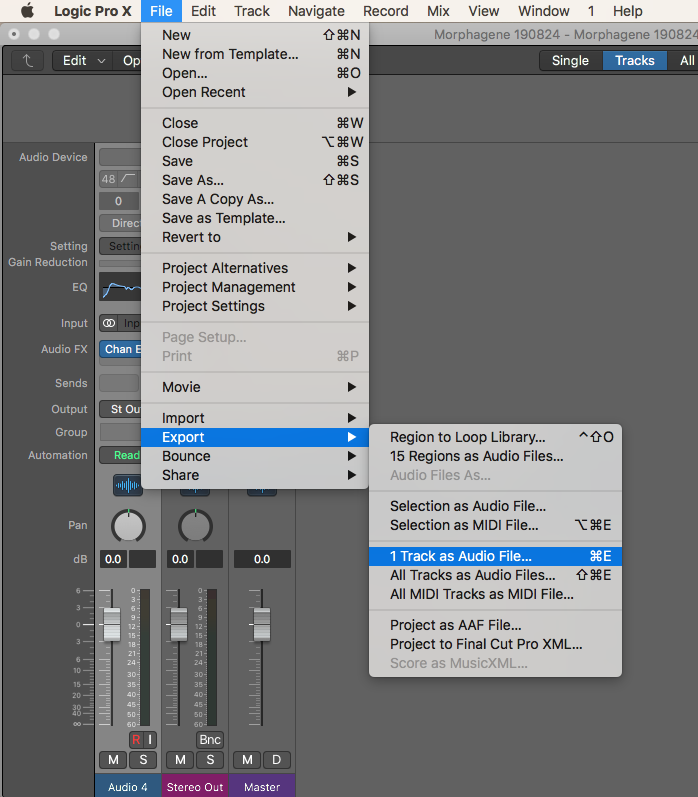Click Bnc button on Stereo Out
Screen dimensions: 698x797
click(210, 740)
